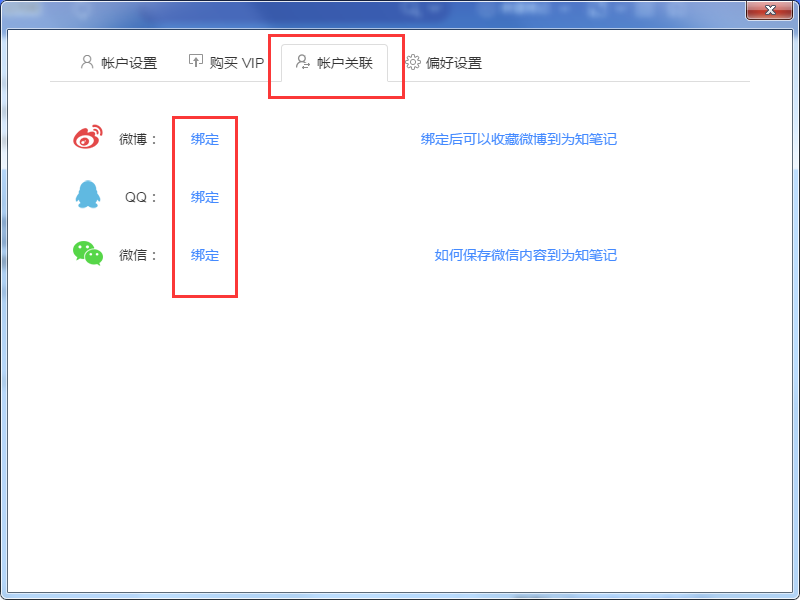Click the green WeChat icon
800x600 pixels.
coord(87,254)
